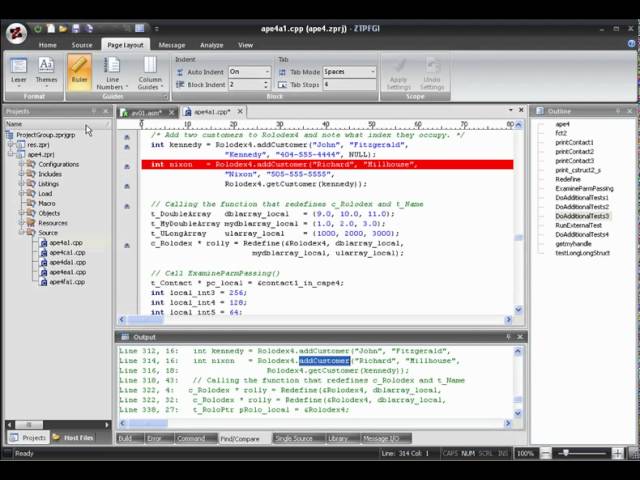The width and height of the screenshot is (640, 480).
Task: Open ape4da1.cpp file in project tree
Action: coord(67,262)
